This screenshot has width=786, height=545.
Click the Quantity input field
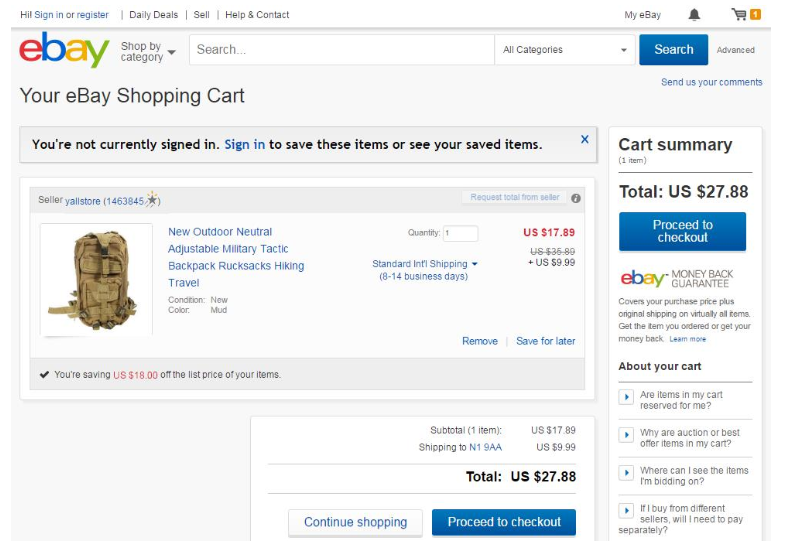pyautogui.click(x=460, y=234)
